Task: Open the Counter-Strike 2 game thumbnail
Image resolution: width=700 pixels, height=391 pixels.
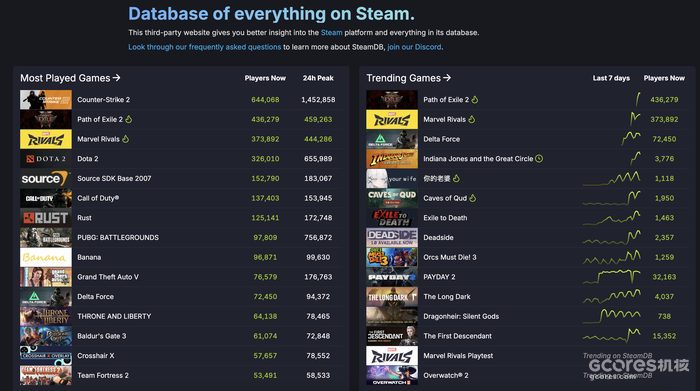Action: (46, 100)
